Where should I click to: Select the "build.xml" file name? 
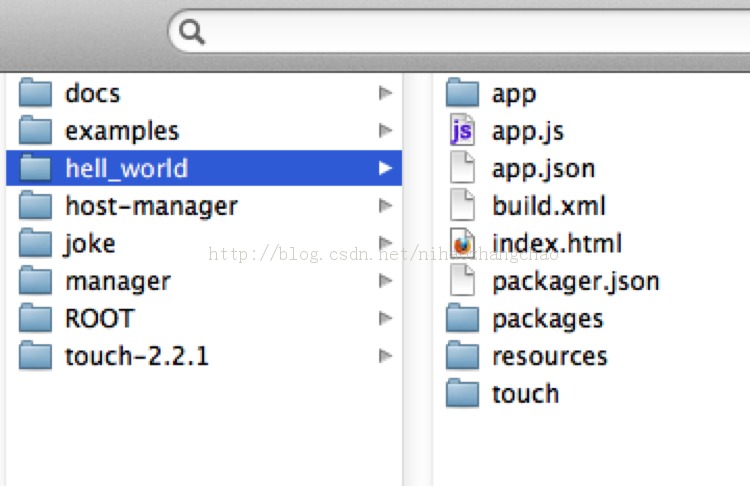point(549,206)
